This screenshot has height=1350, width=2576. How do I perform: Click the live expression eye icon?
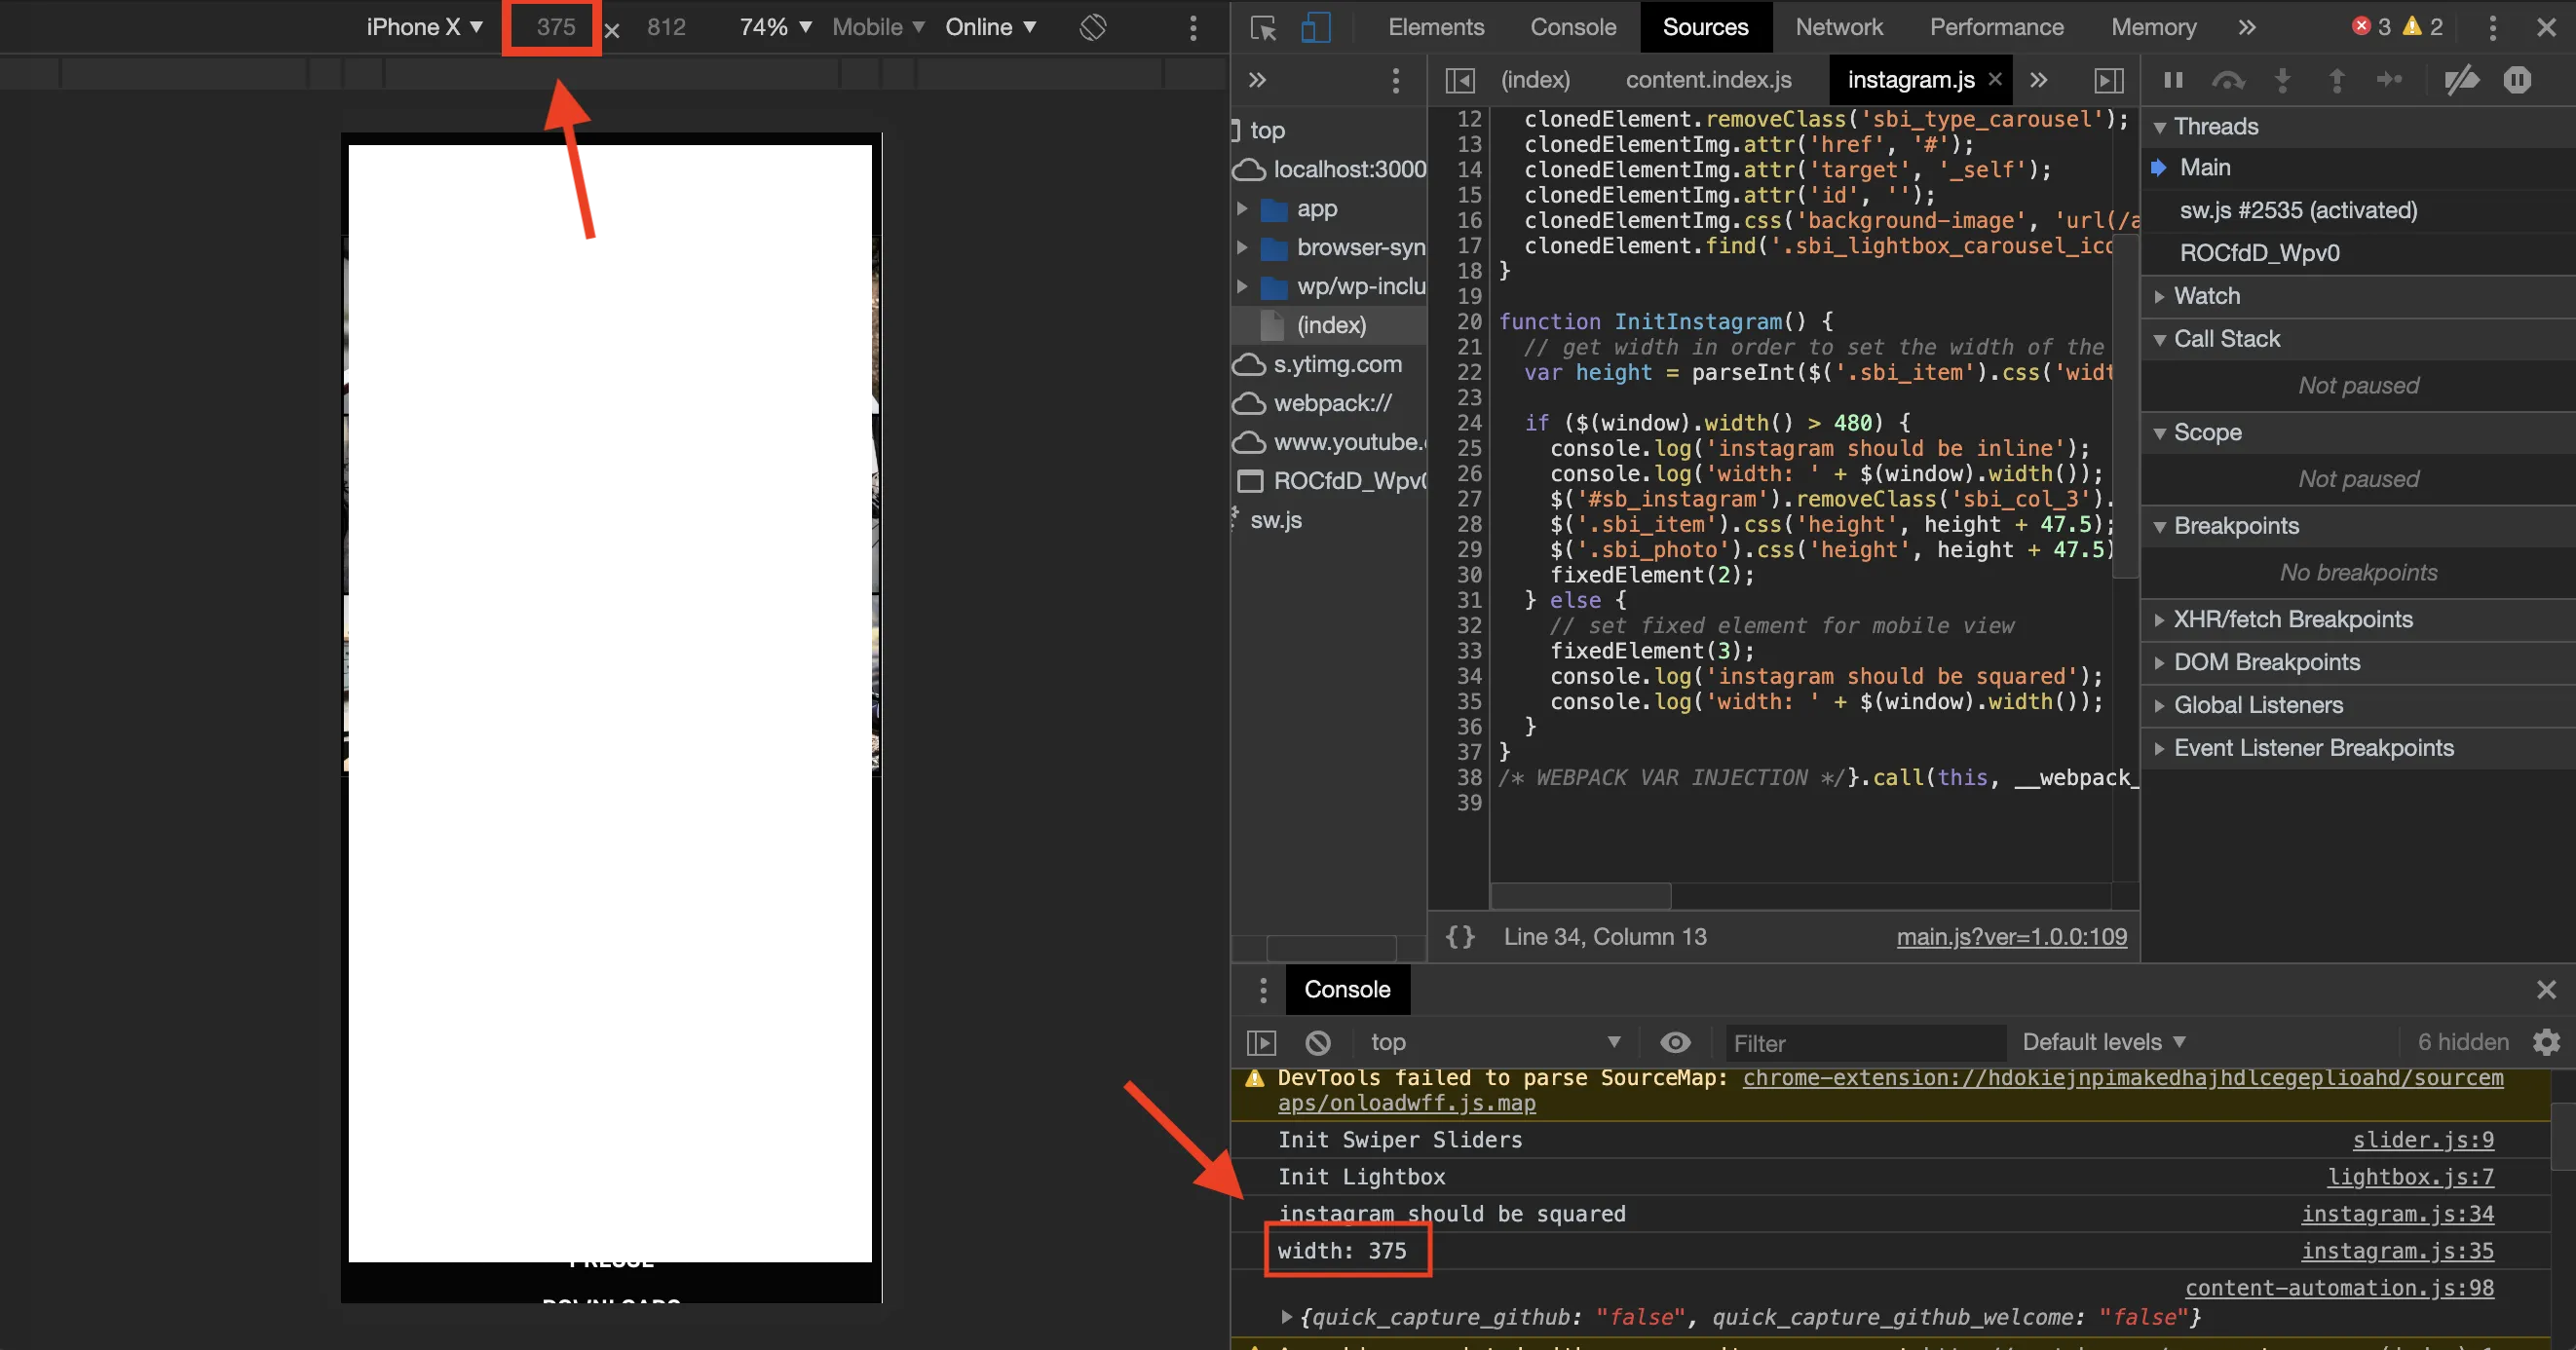[x=1675, y=1043]
